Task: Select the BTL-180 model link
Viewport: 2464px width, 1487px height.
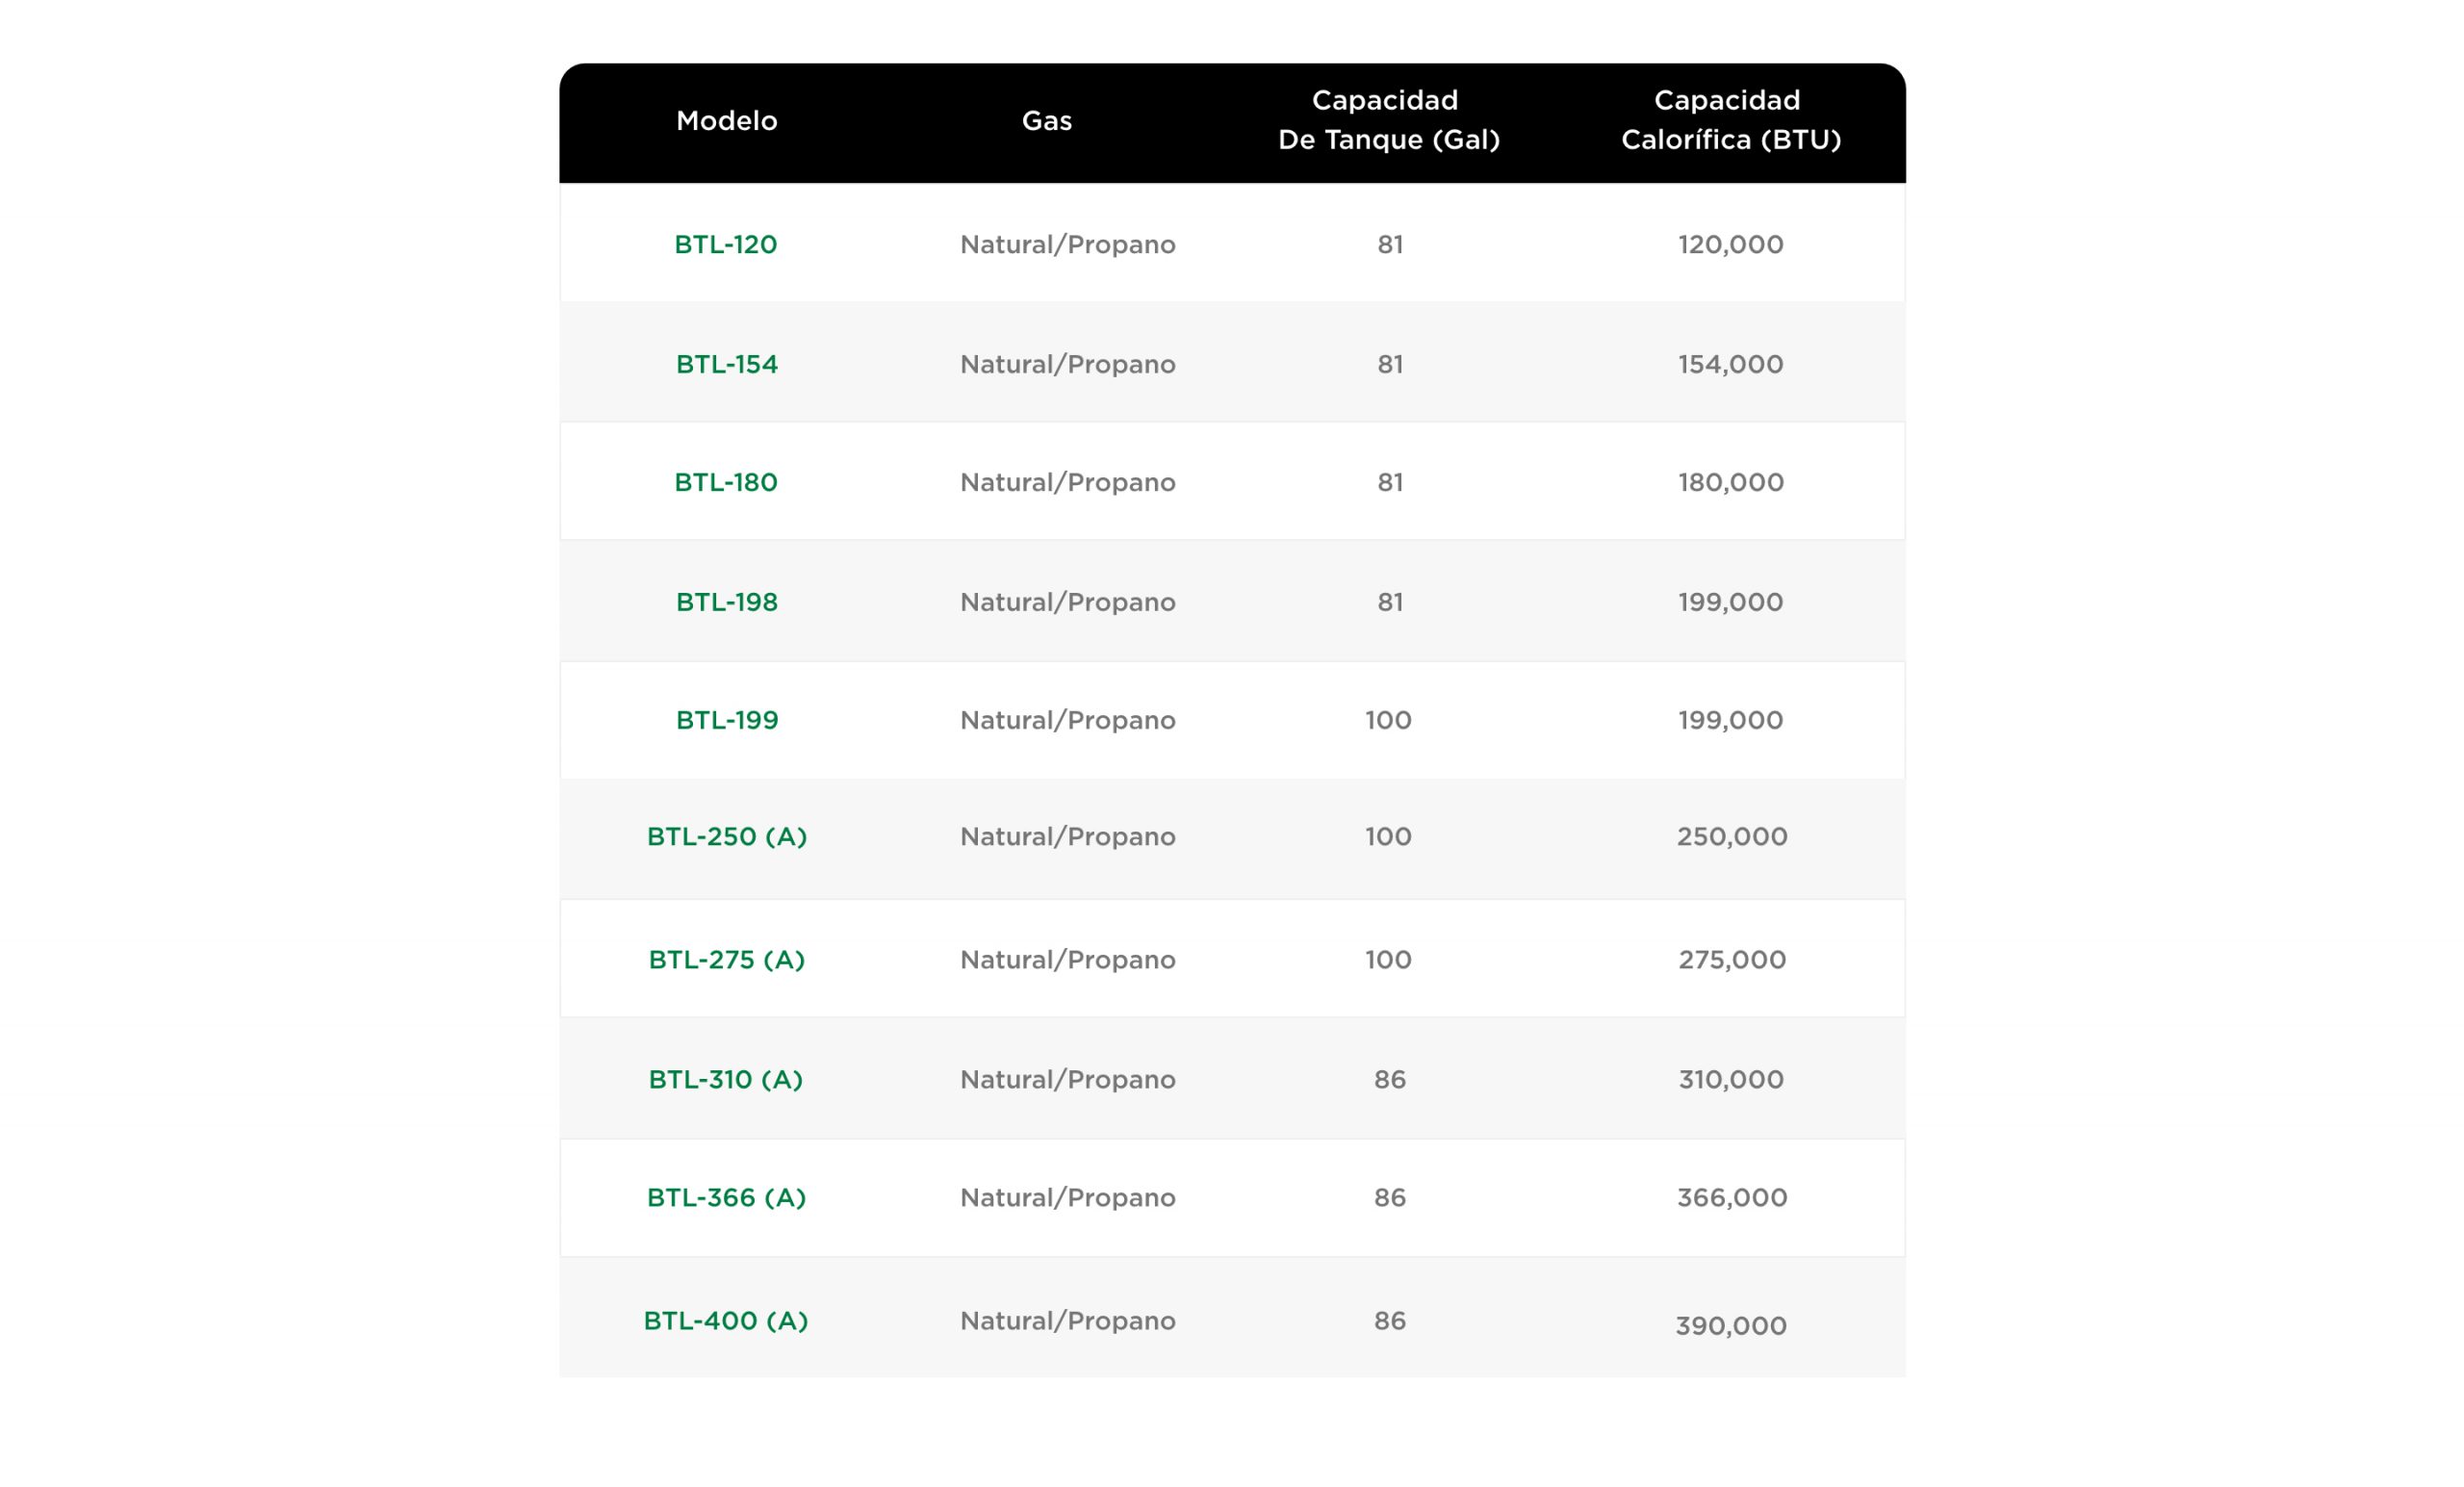Action: click(x=725, y=482)
